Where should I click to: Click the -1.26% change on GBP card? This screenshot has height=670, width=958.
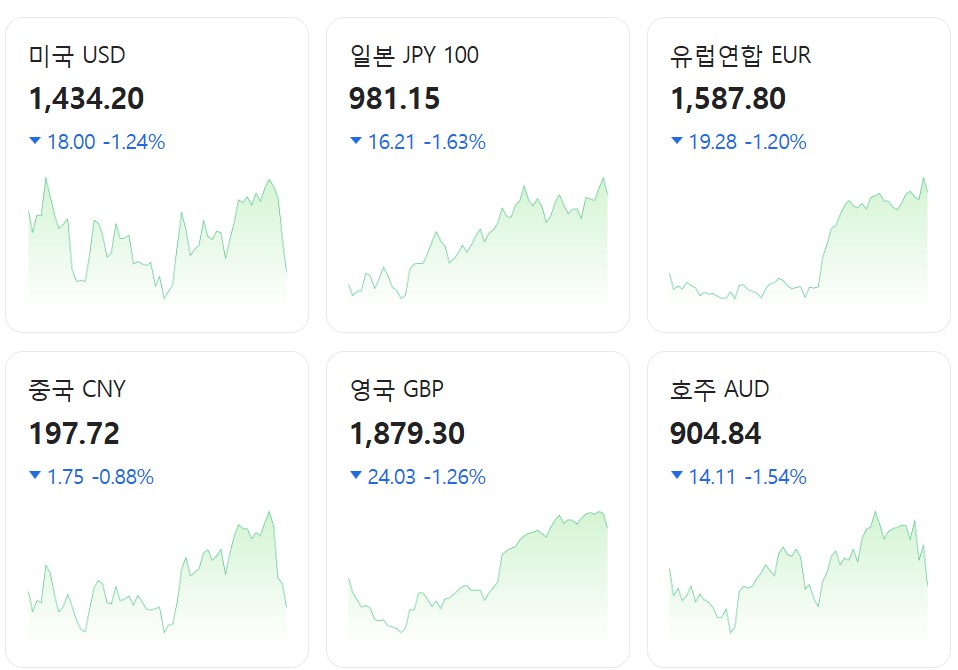click(455, 477)
